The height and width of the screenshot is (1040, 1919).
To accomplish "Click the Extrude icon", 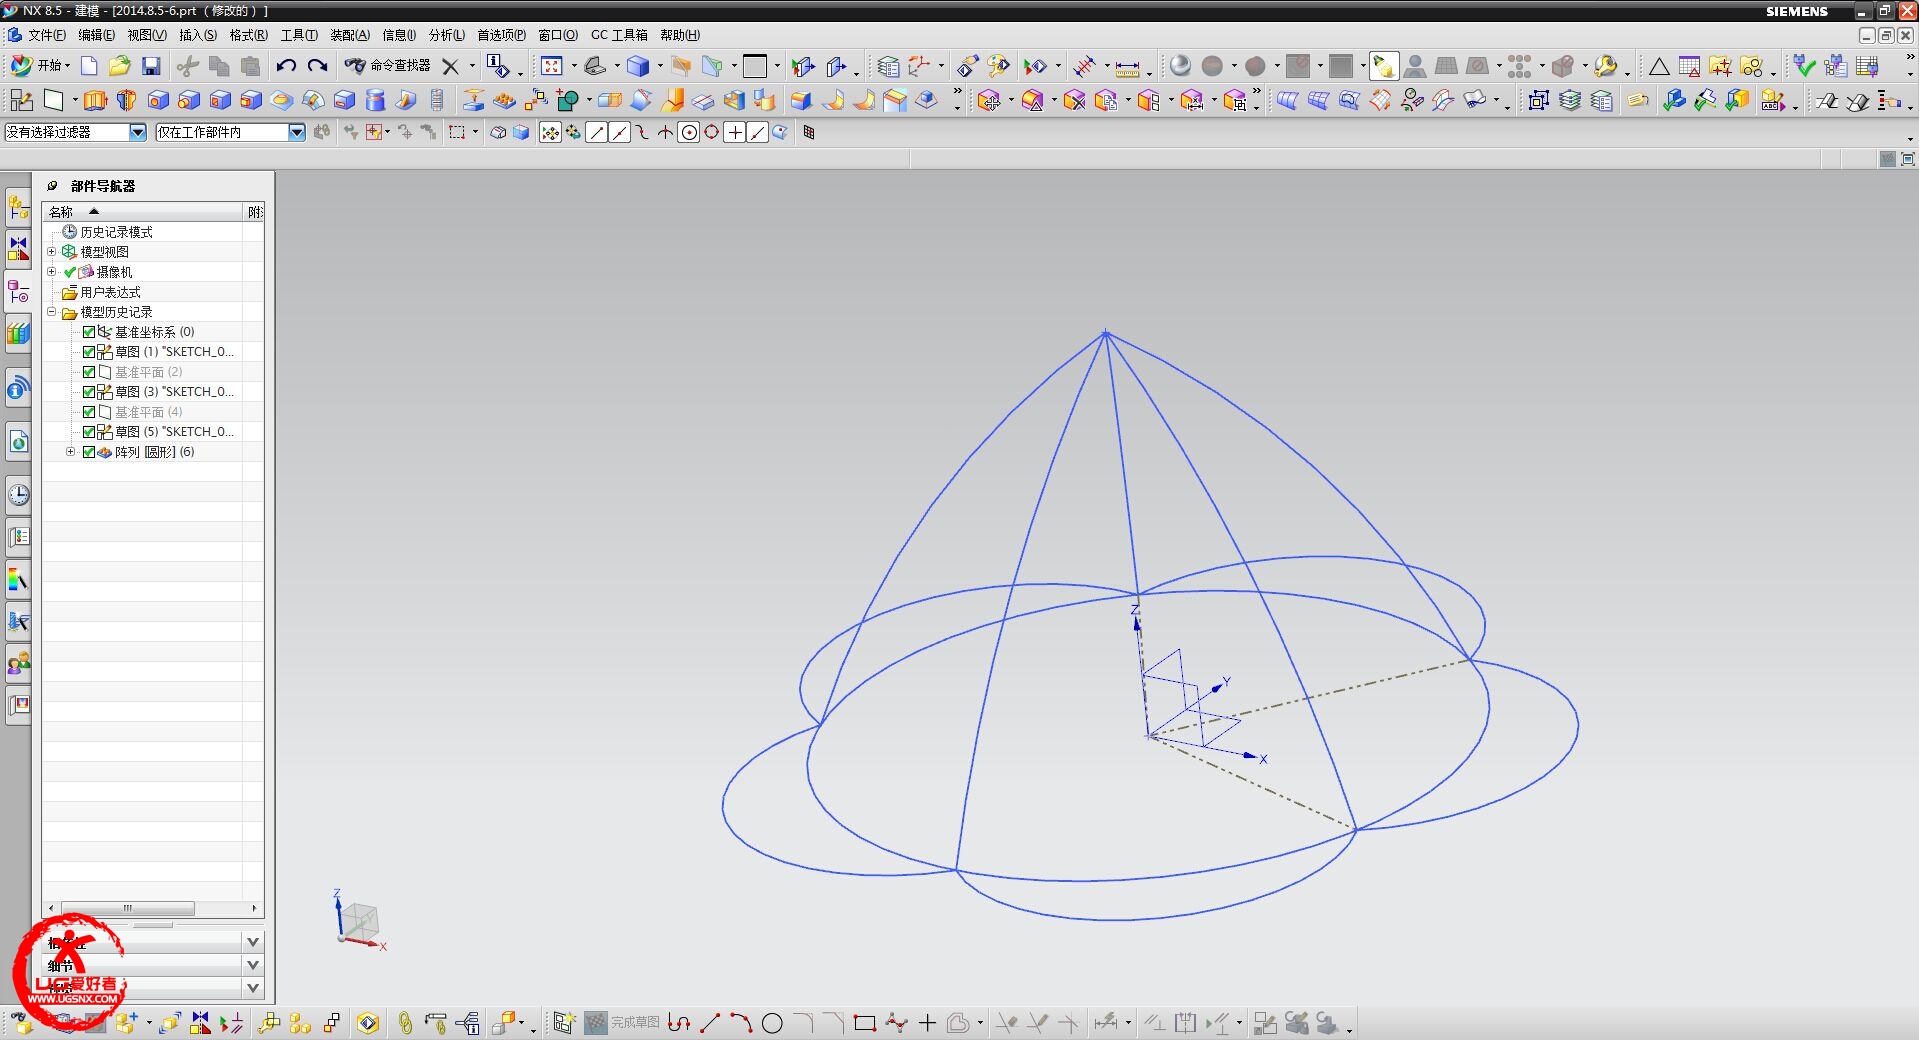I will pos(95,100).
